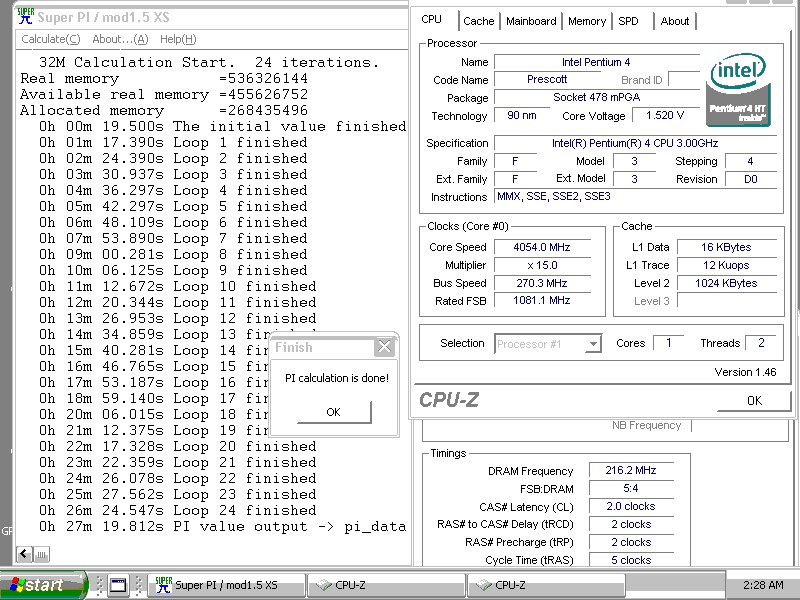Click the Code Name value Prescott

(547, 80)
